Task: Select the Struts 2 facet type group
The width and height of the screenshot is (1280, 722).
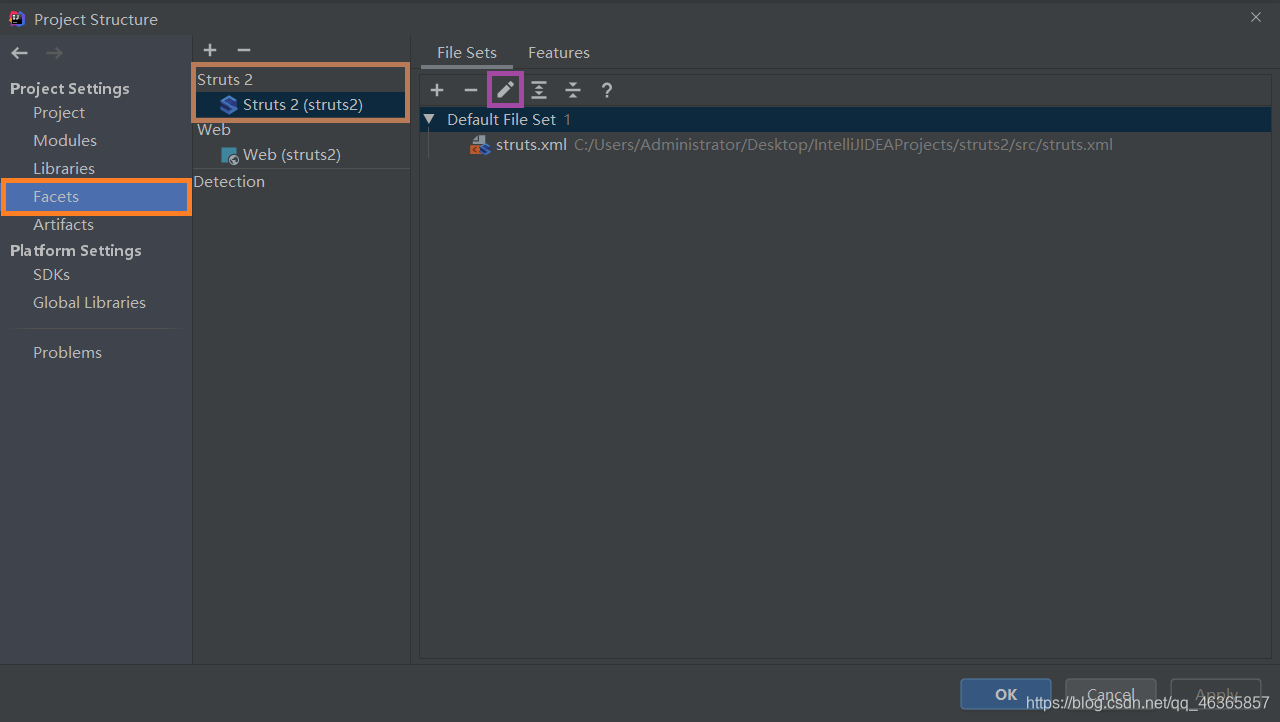Action: click(225, 79)
